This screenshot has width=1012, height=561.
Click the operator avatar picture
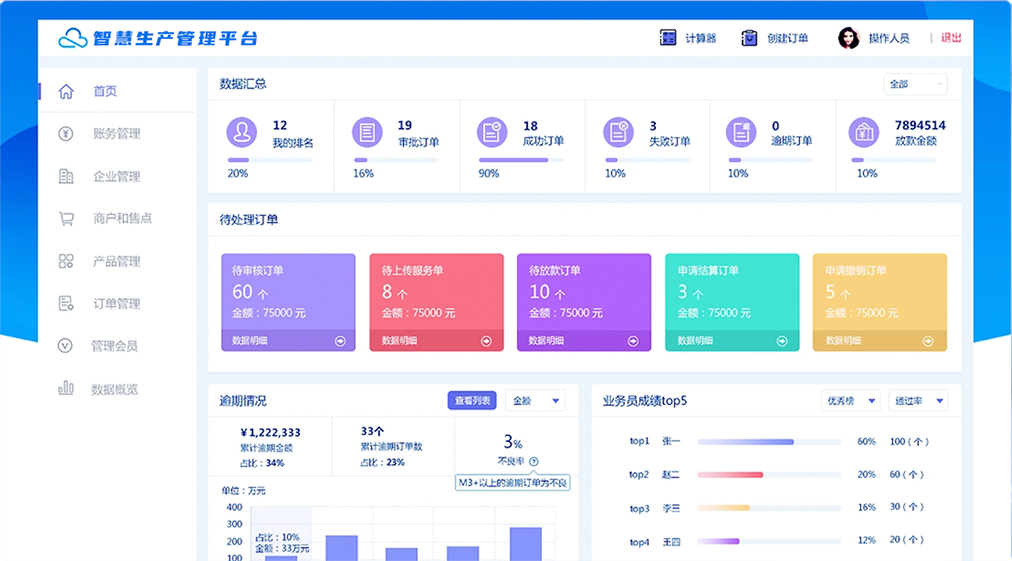848,38
